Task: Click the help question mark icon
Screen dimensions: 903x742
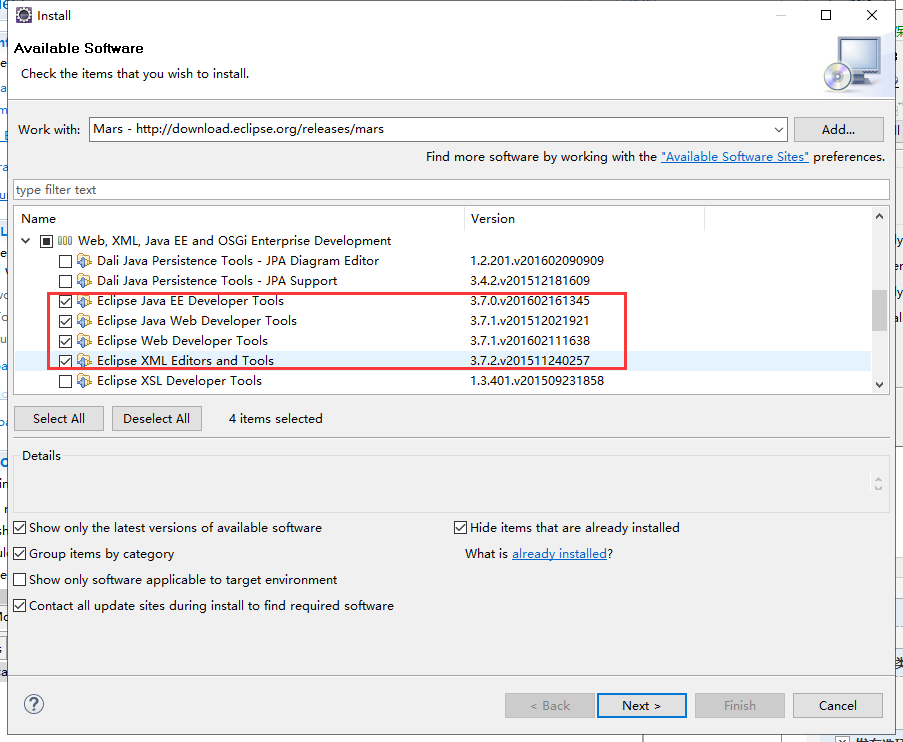Action: tap(34, 705)
